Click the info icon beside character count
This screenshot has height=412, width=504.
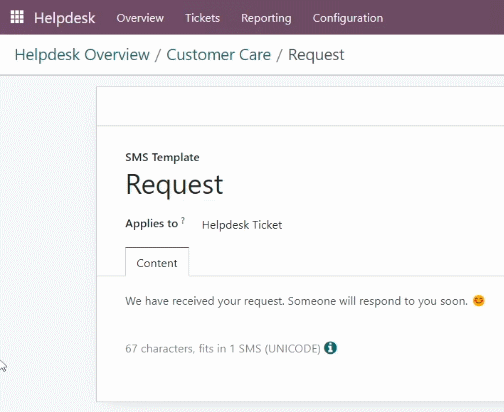pos(330,348)
